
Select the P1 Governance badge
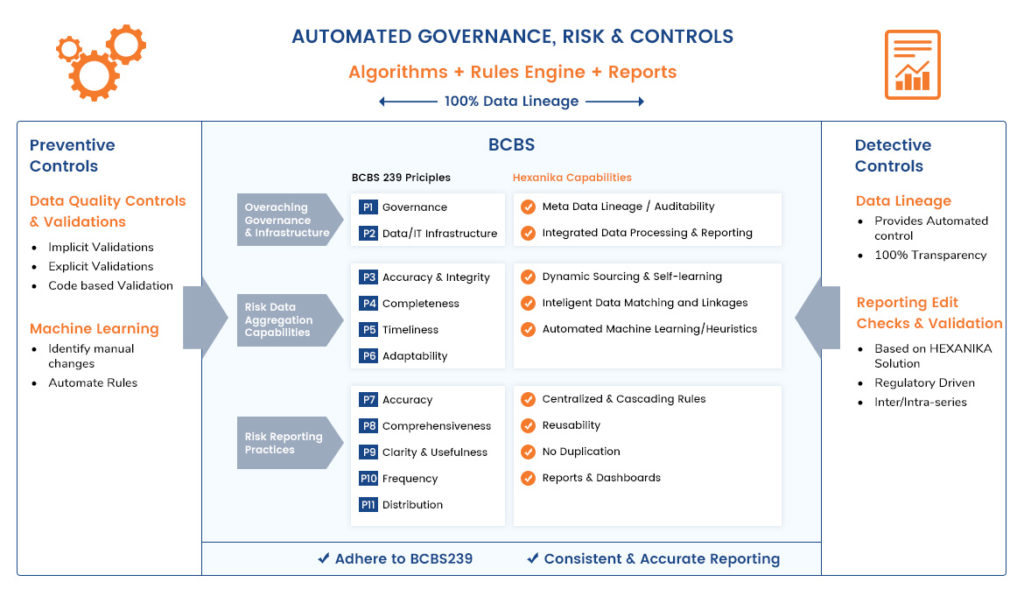(x=368, y=207)
